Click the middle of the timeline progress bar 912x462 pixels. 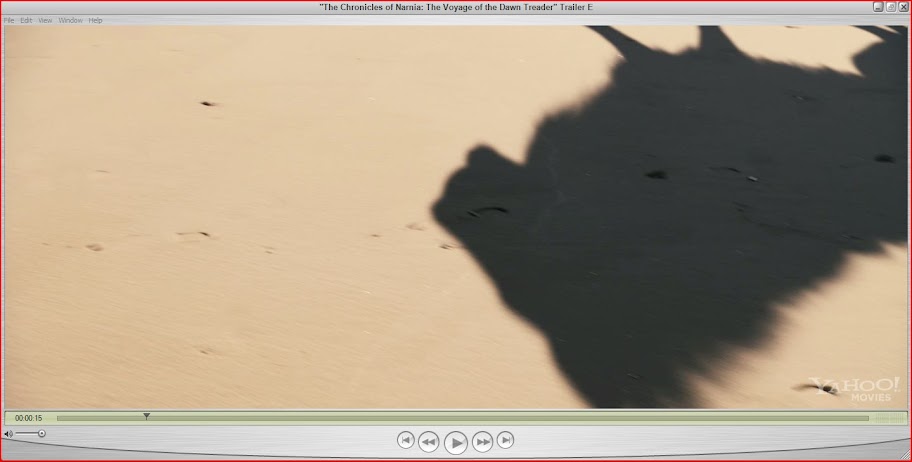click(462, 418)
